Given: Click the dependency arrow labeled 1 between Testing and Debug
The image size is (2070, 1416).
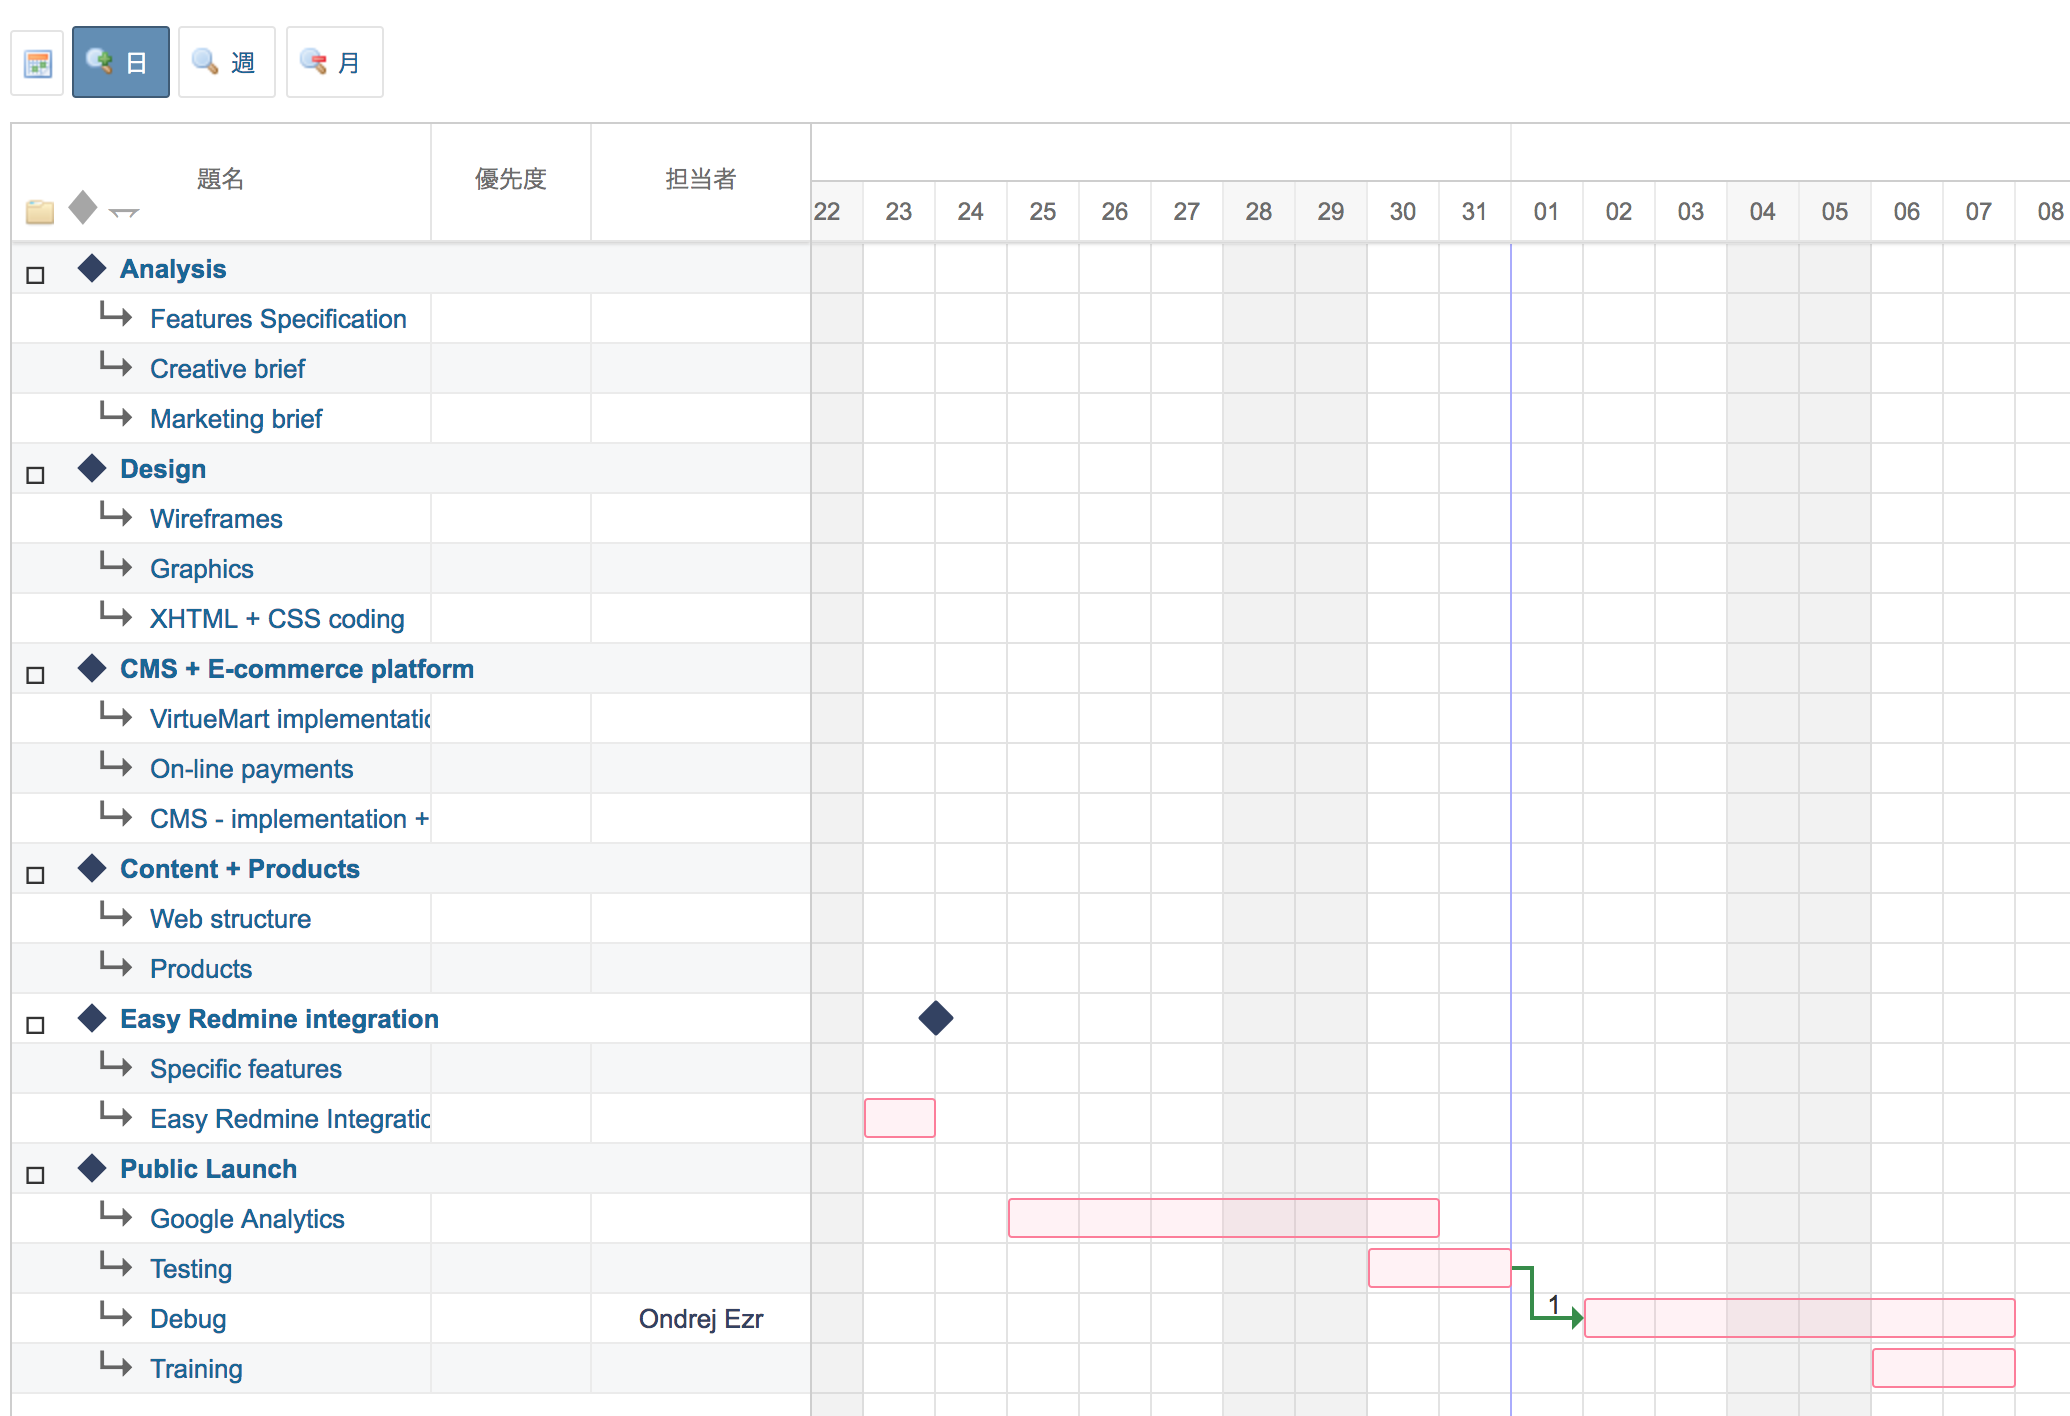Looking at the screenshot, I should tap(1553, 1305).
